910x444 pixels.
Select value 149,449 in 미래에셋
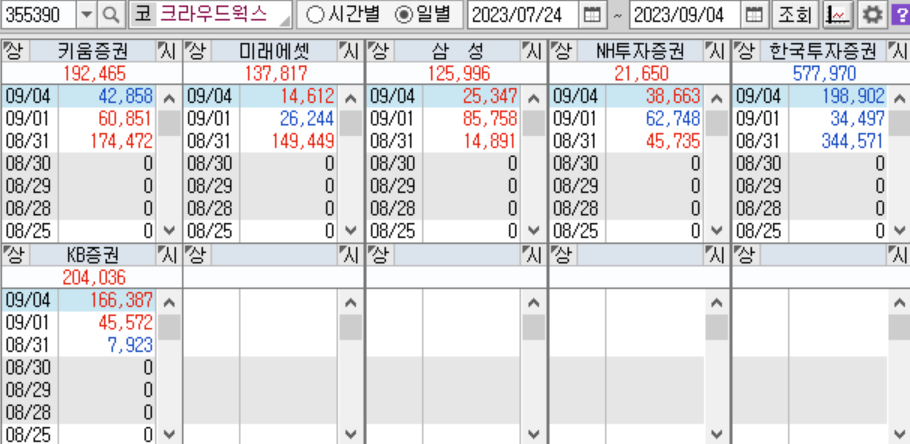coord(304,141)
